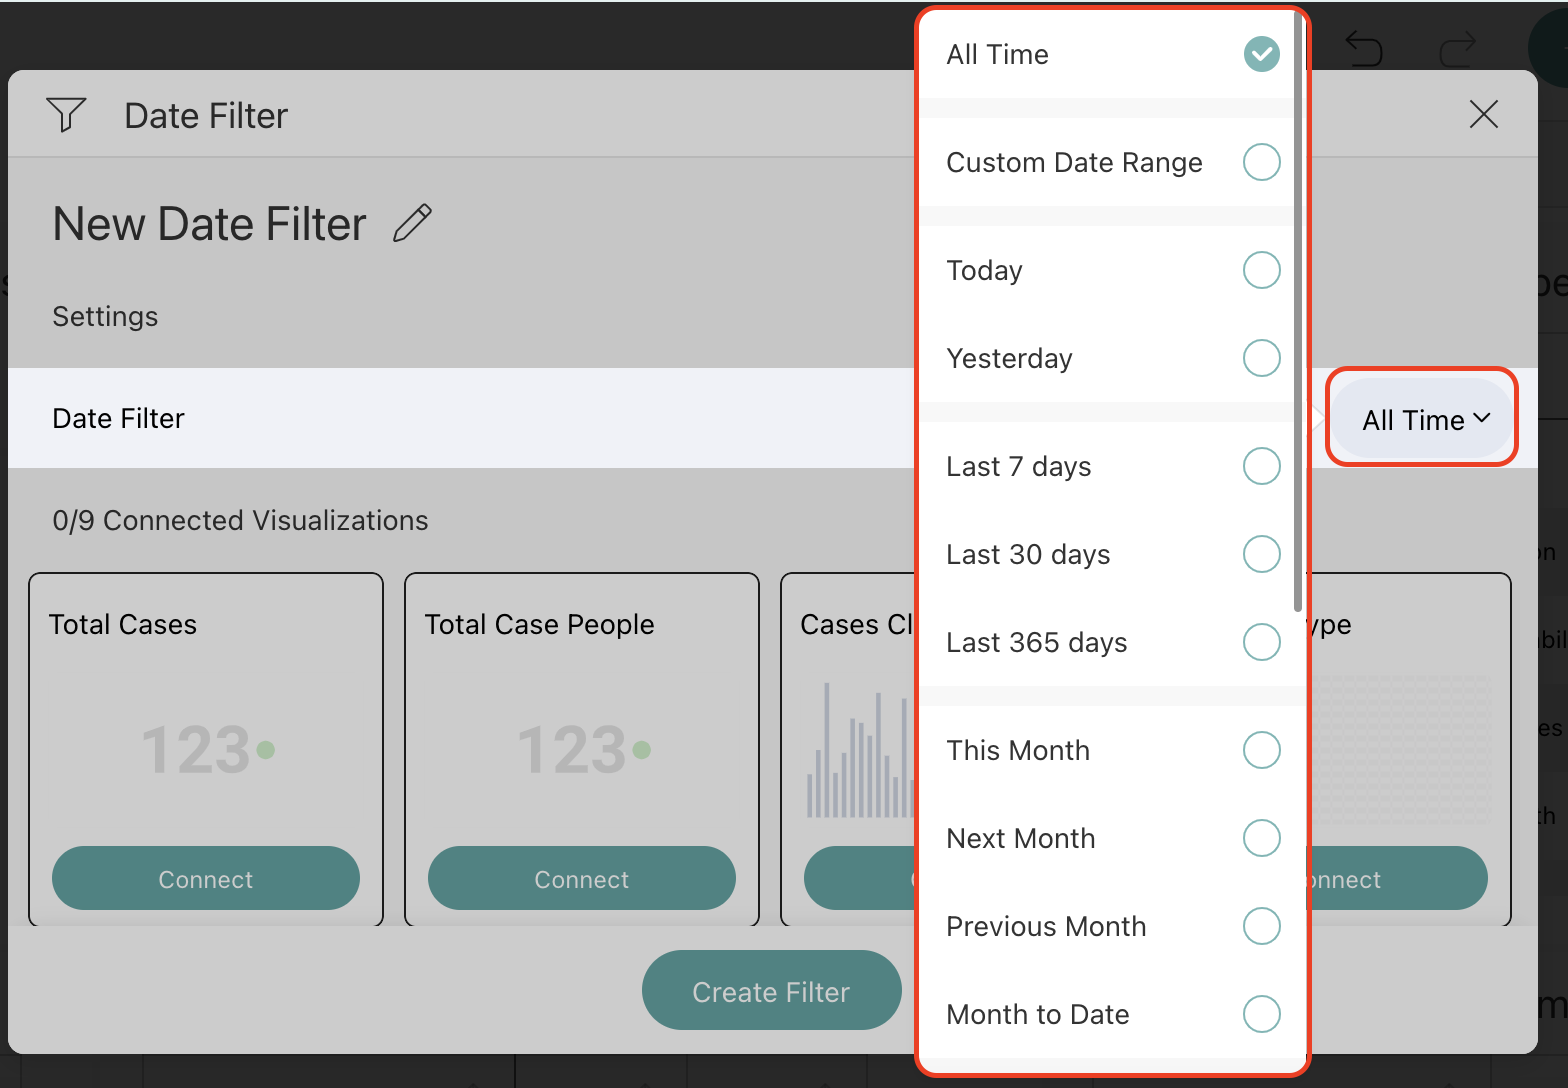This screenshot has width=1568, height=1088.
Task: Select Last 7 days option
Action: (x=1260, y=466)
